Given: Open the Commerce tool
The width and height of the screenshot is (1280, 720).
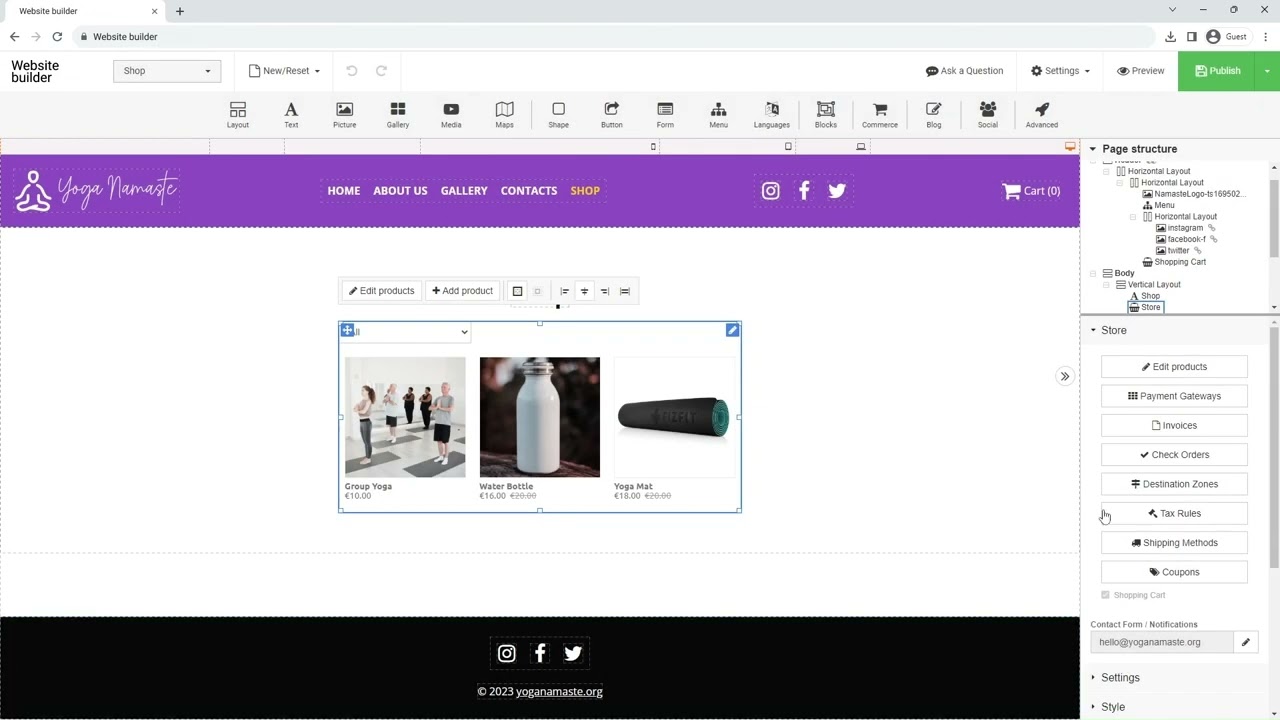Looking at the screenshot, I should click(880, 115).
